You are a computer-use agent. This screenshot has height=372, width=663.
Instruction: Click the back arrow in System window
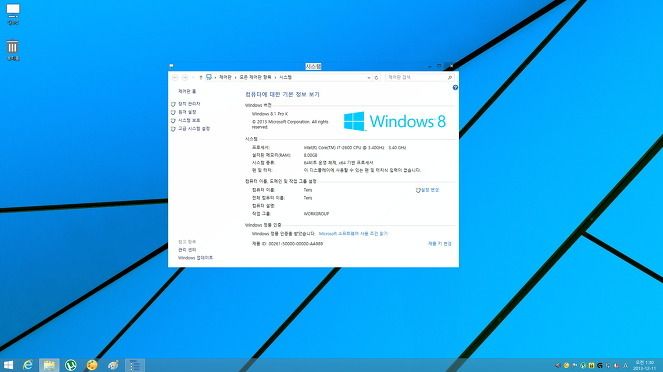tap(175, 77)
